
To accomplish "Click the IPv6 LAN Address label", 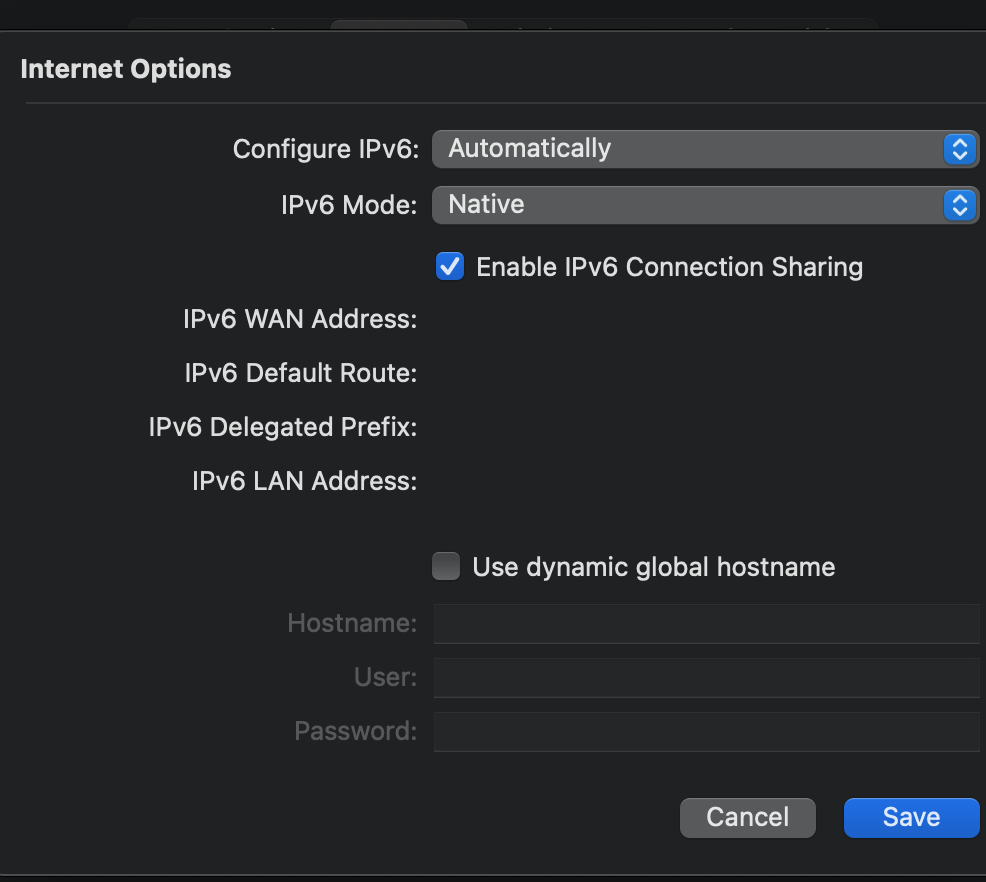I will (x=304, y=481).
